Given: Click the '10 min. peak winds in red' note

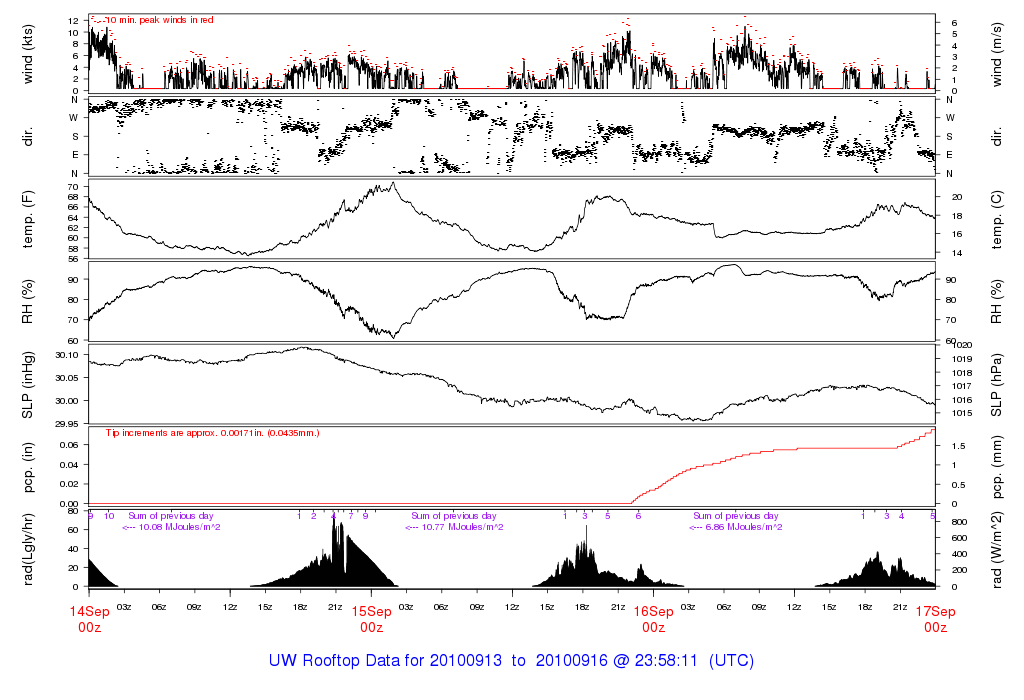Looking at the screenshot, I should point(159,20).
